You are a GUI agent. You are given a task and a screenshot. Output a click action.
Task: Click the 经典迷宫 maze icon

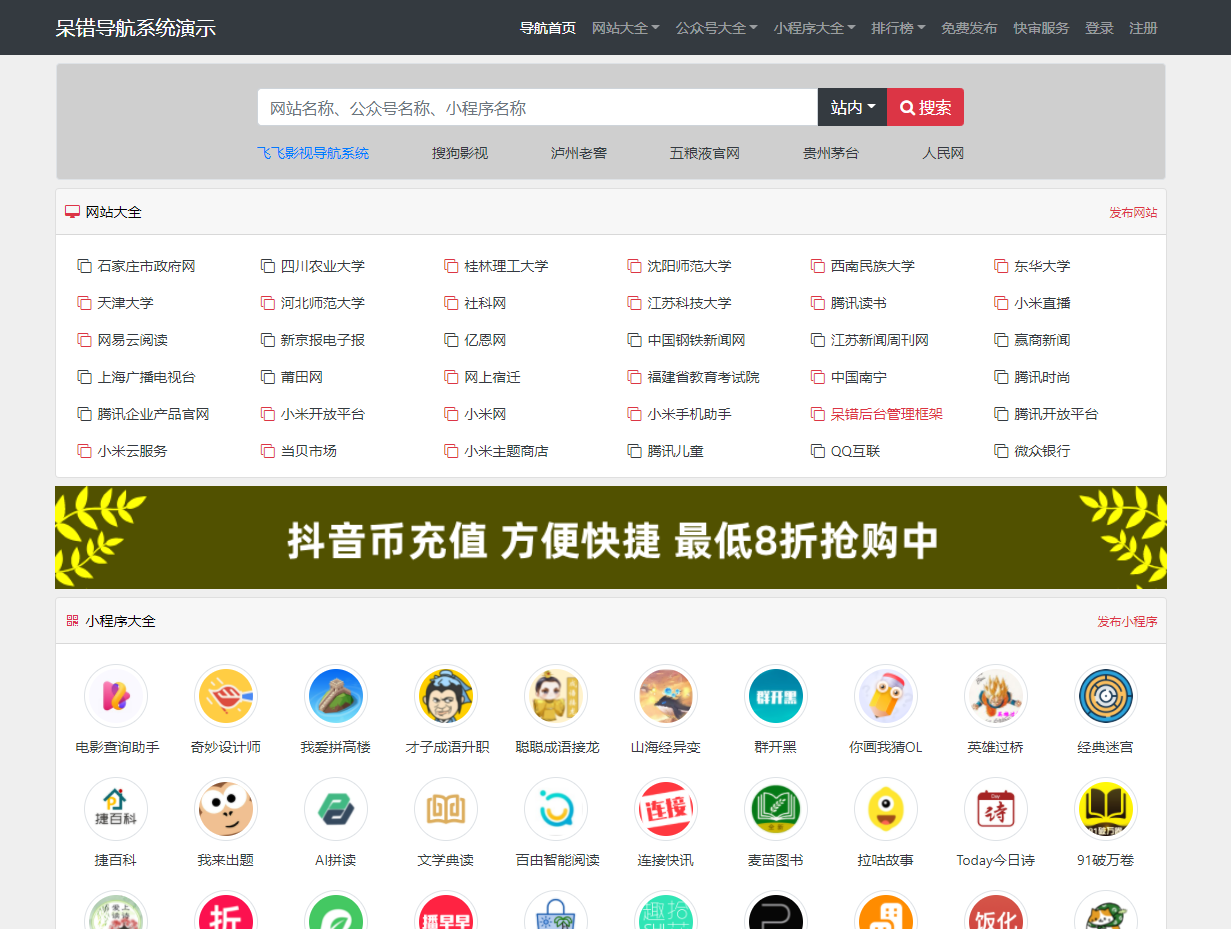coord(1106,695)
